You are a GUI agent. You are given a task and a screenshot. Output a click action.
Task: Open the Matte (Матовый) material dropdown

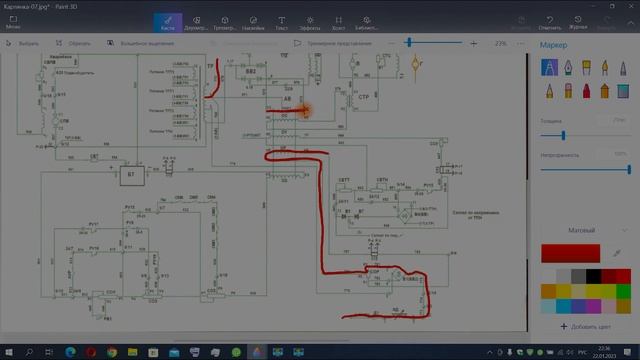[586, 230]
